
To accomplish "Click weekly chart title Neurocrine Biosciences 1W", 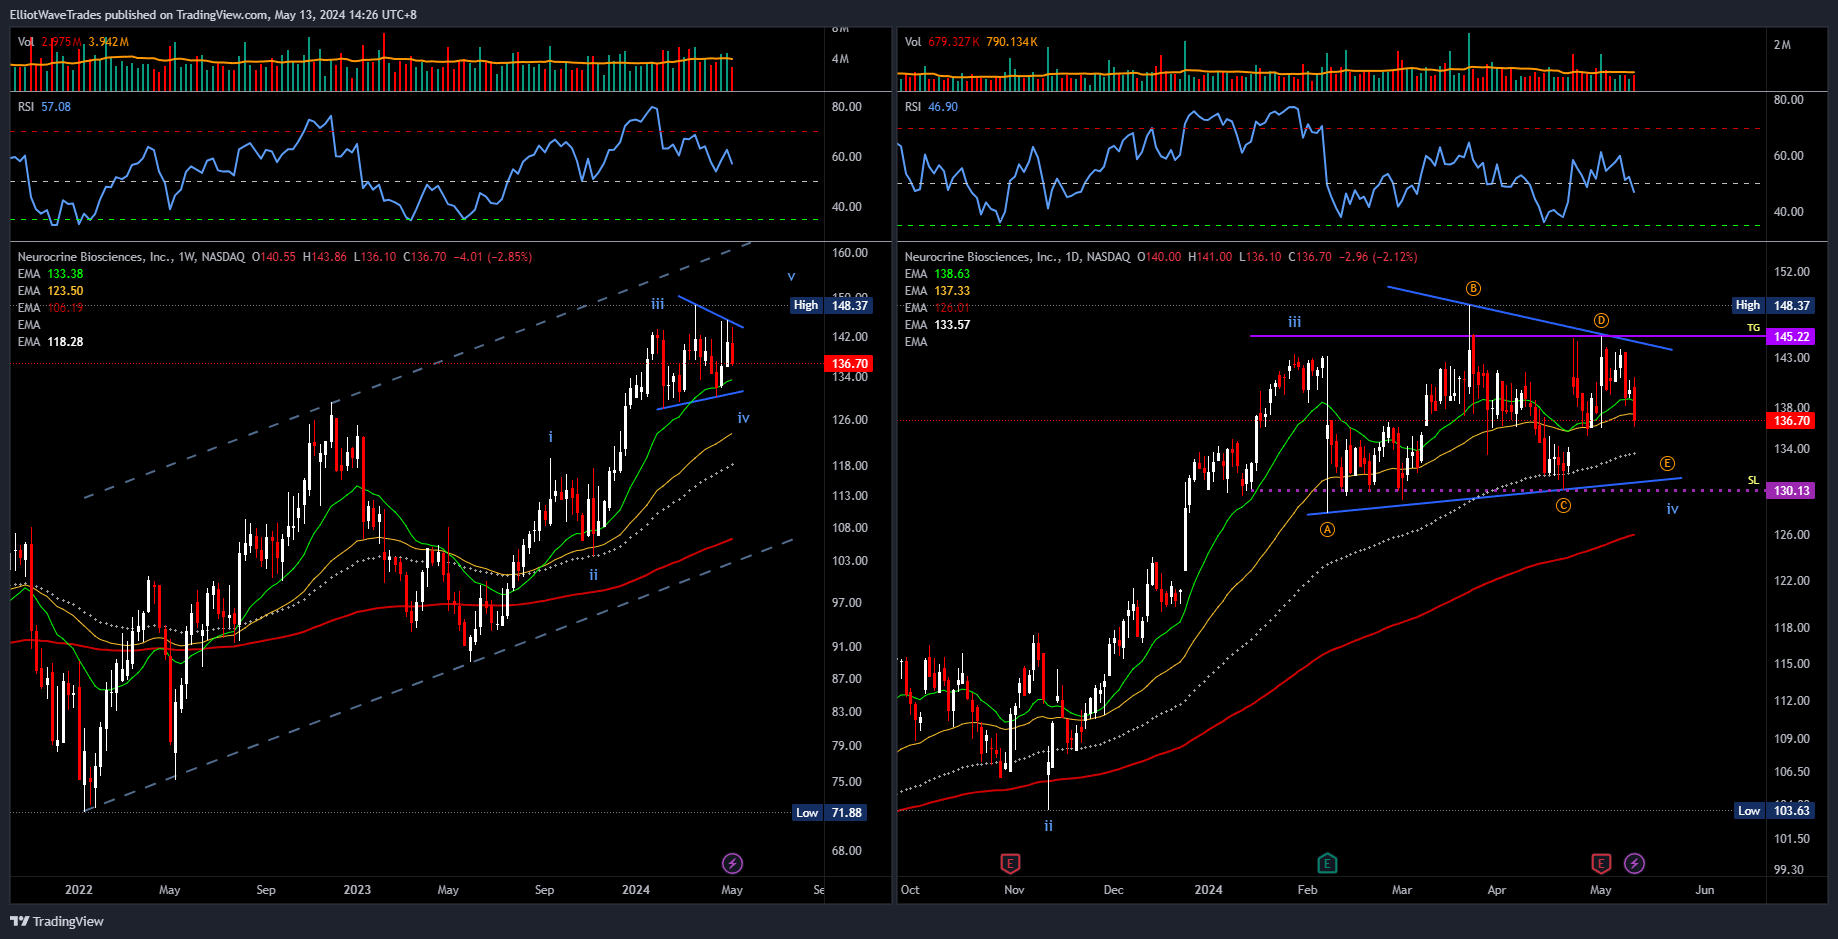I will [x=131, y=257].
